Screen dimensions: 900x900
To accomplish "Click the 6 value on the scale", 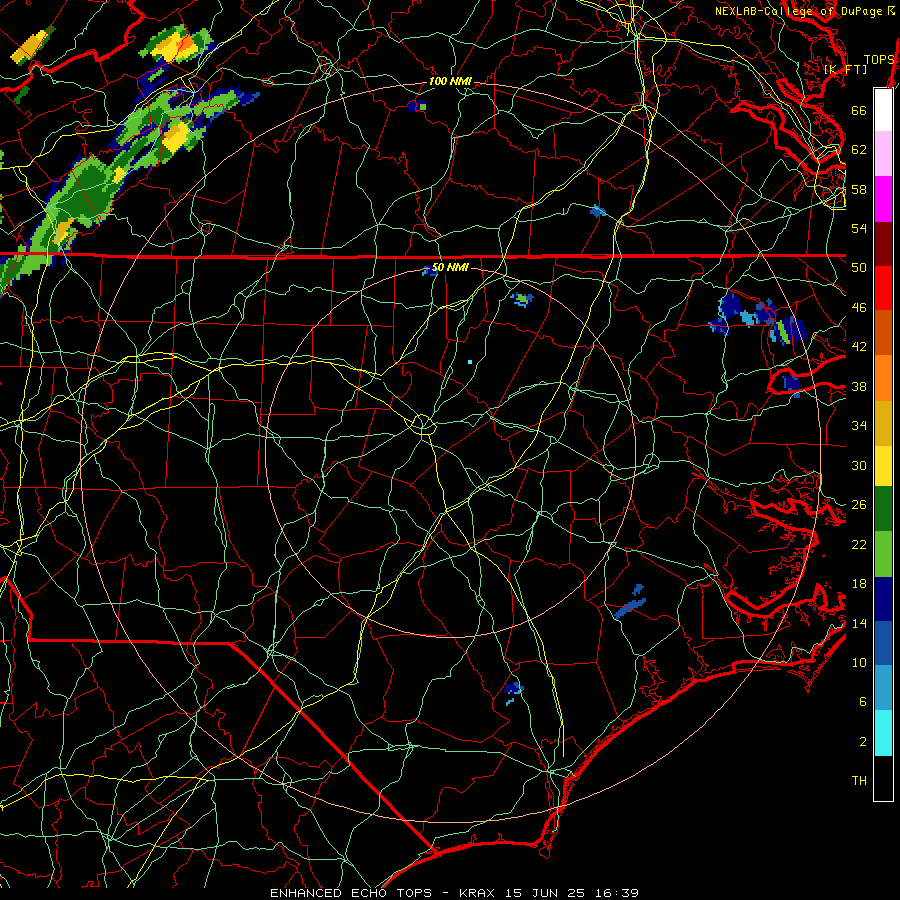I will 863,702.
